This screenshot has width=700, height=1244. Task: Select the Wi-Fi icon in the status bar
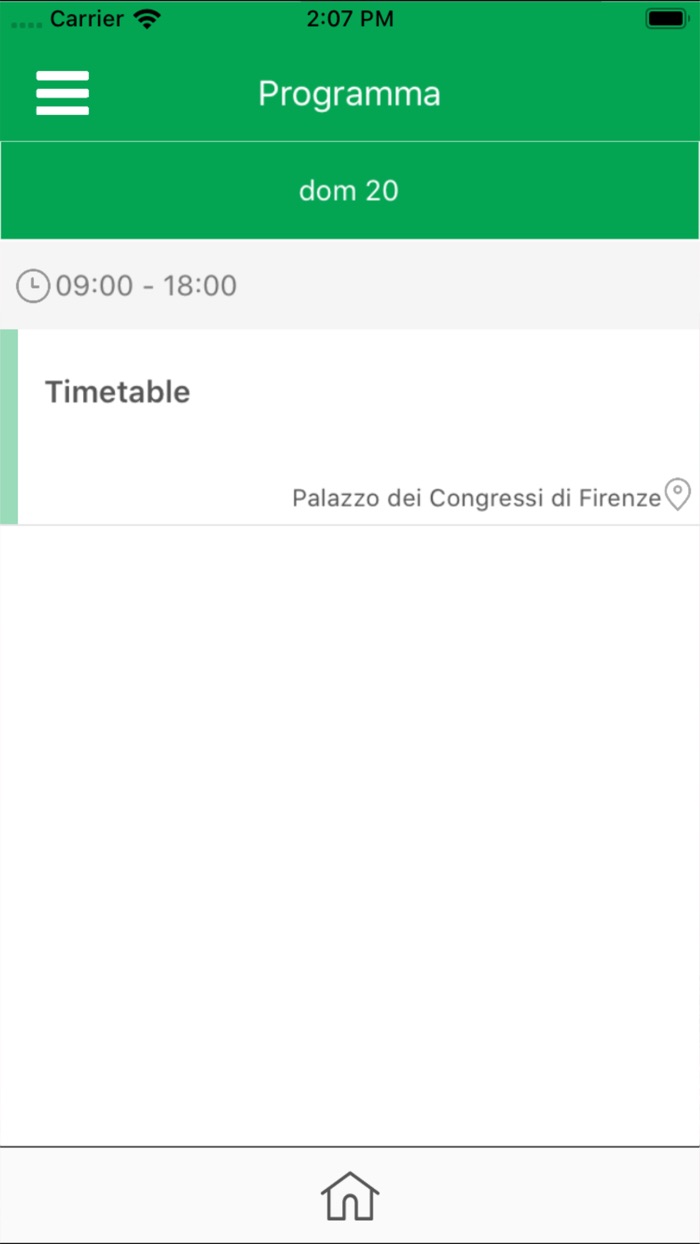point(148,17)
